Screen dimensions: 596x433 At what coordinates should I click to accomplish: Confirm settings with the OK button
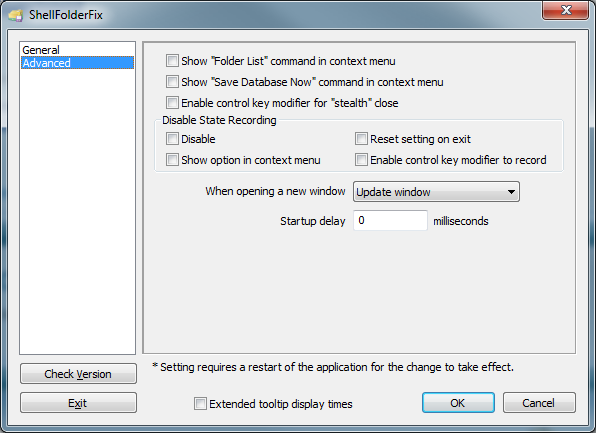(458, 403)
